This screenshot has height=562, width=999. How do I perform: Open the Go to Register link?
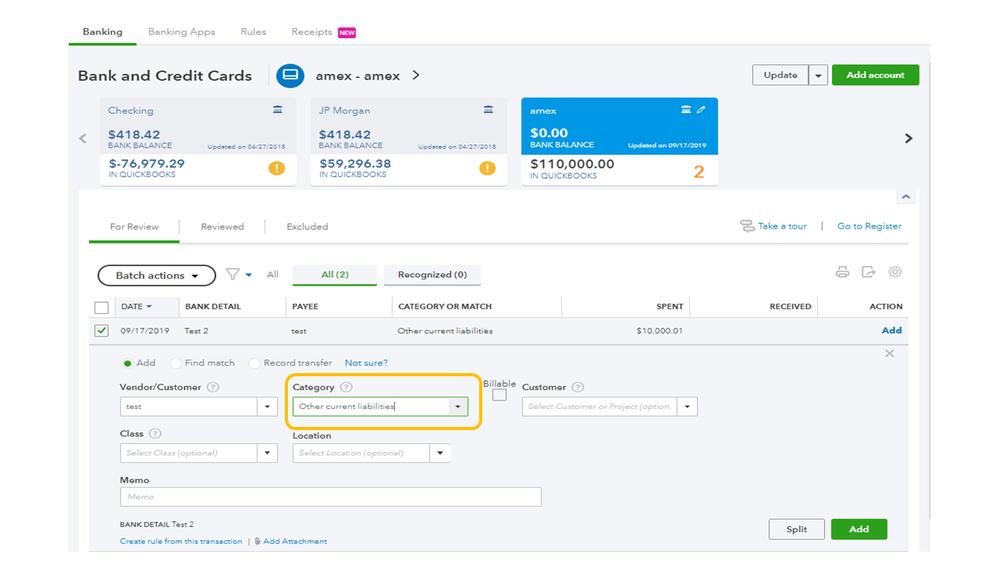pyautogui.click(x=869, y=226)
